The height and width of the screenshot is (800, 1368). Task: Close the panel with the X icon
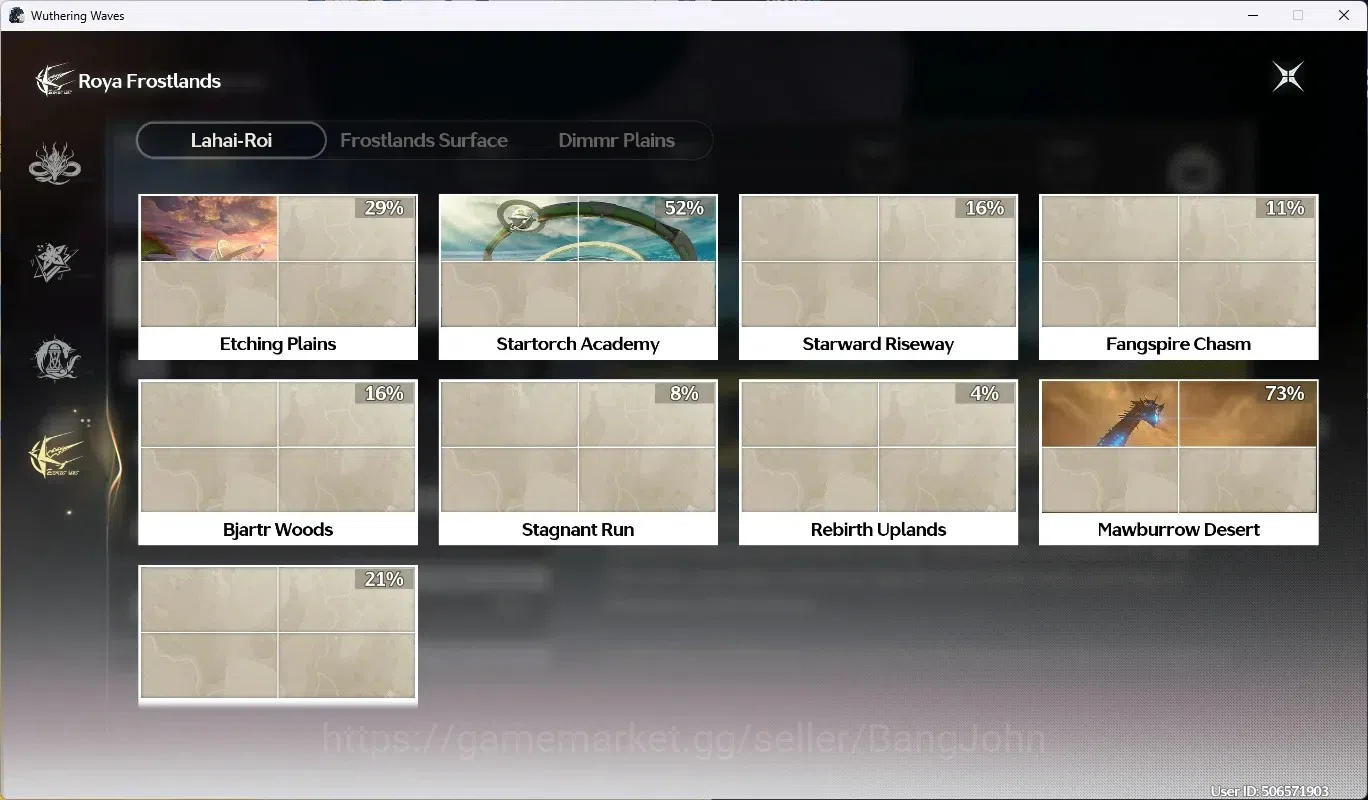(x=1288, y=77)
